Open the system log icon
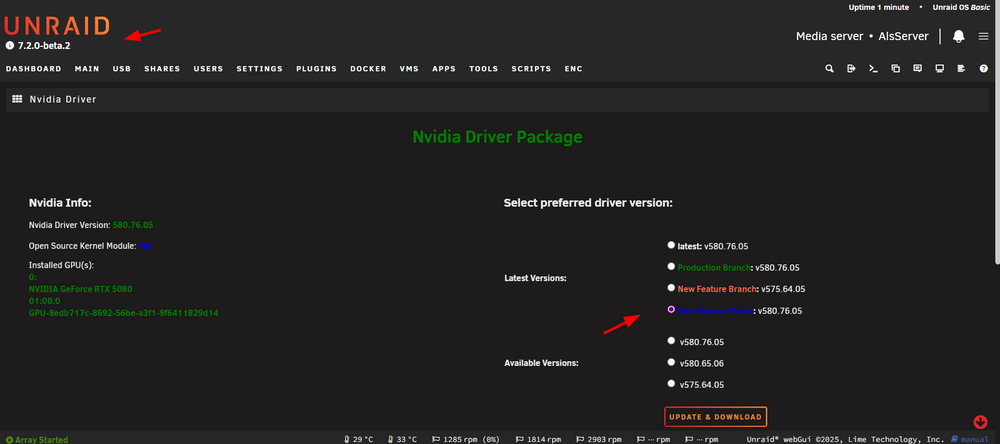Screen dimensions: 1000x444 (961, 69)
